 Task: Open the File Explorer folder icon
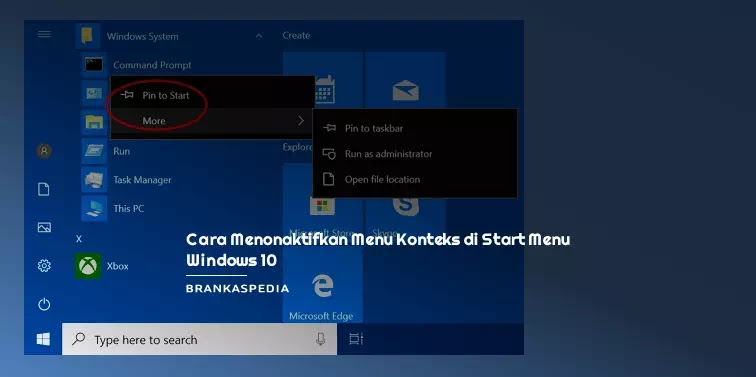tap(94, 122)
